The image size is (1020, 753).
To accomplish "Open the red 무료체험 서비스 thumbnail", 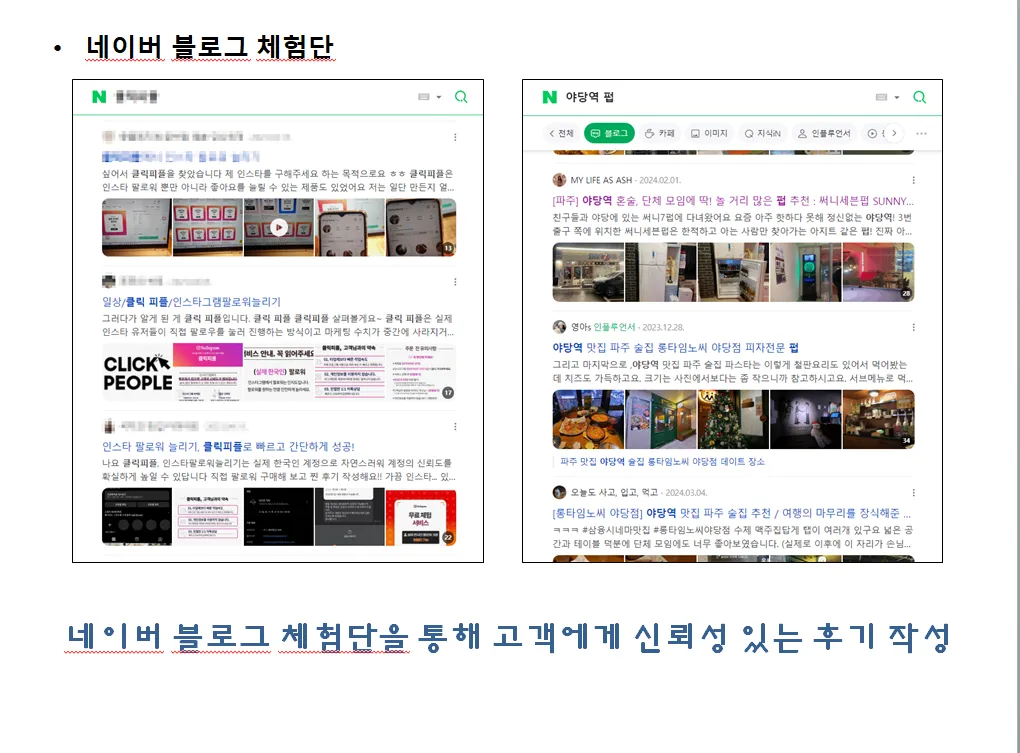I will click(421, 518).
